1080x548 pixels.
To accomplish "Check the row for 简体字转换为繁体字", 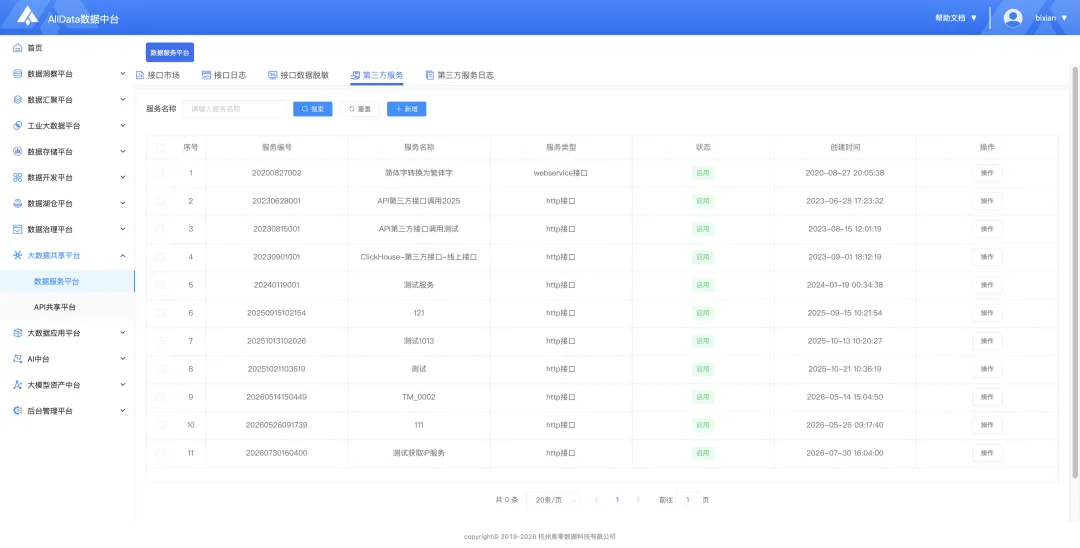I will pyautogui.click(x=160, y=173).
